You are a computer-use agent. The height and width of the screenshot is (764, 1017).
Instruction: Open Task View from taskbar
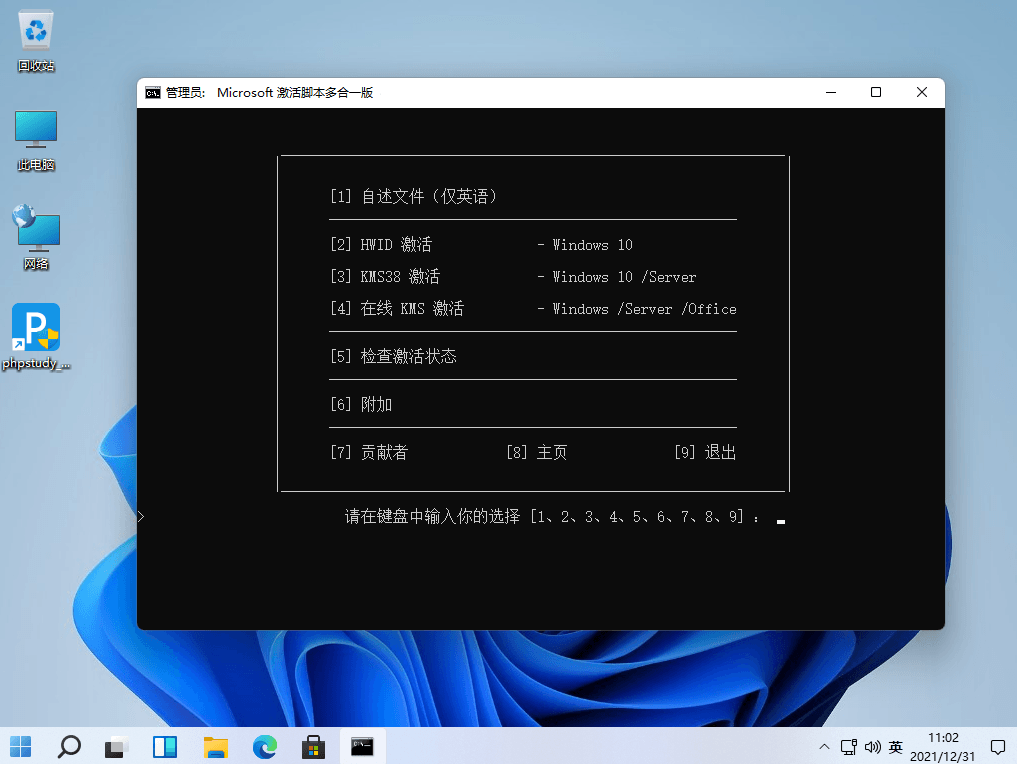point(117,746)
